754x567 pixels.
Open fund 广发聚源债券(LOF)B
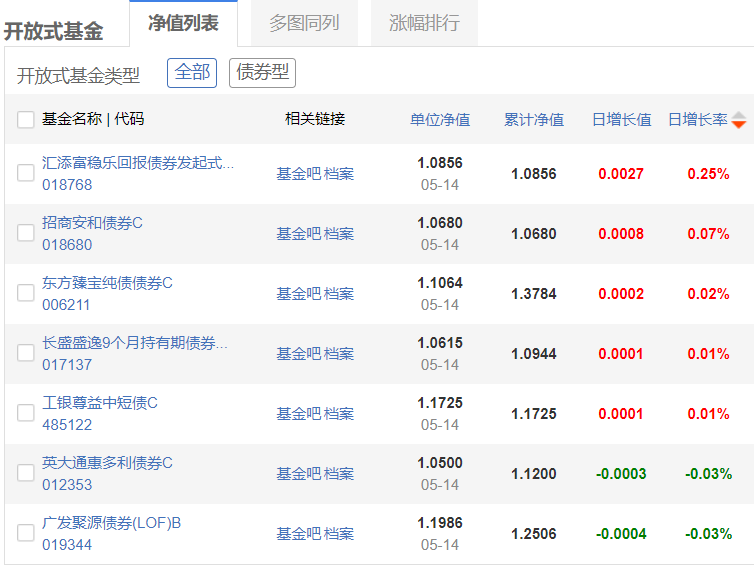click(112, 523)
